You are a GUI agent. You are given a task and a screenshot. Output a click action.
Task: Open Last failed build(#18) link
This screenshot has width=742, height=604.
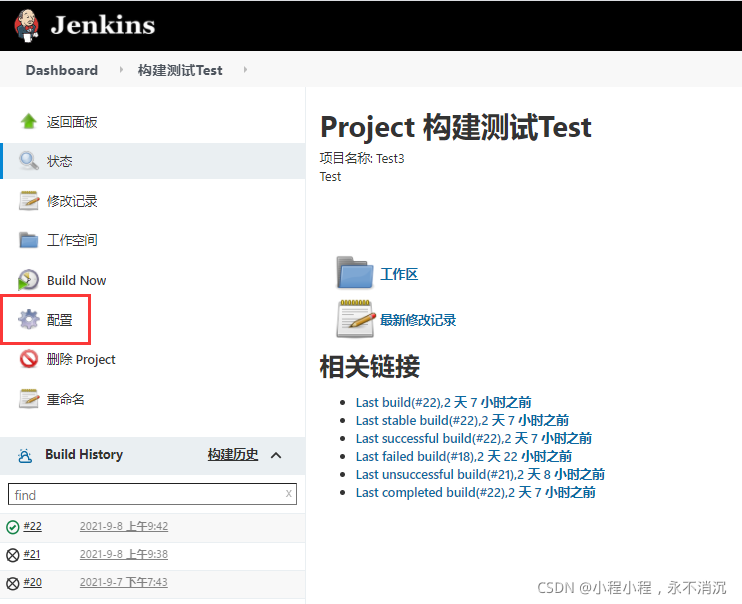(x=464, y=456)
